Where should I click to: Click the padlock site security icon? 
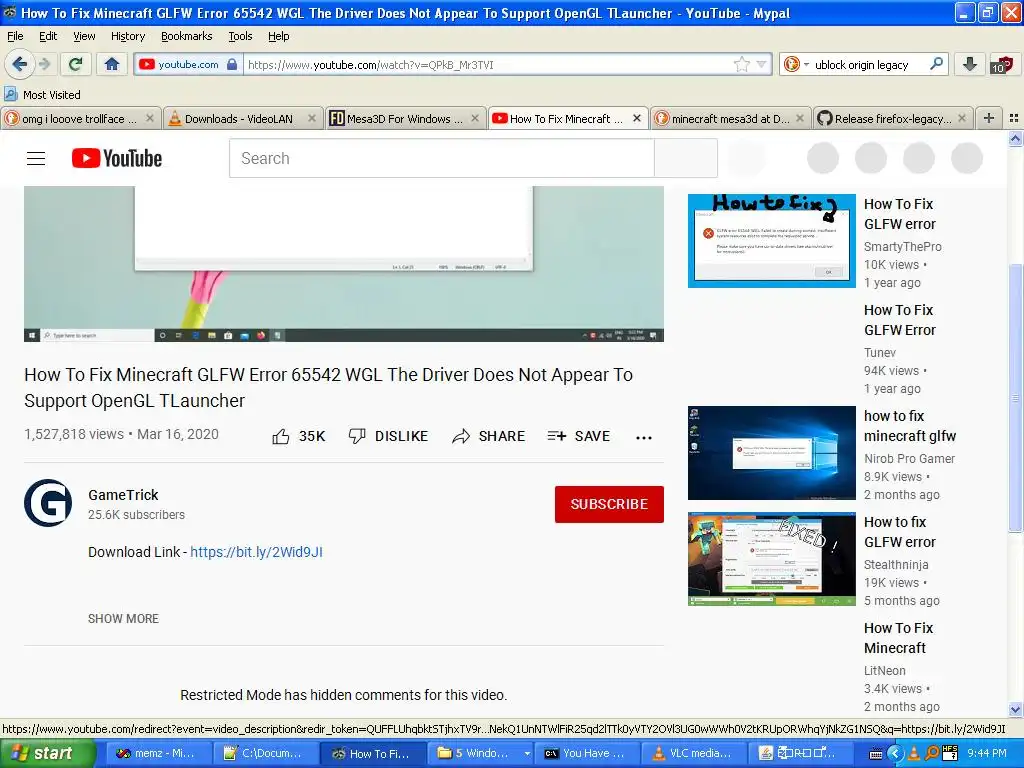point(232,64)
